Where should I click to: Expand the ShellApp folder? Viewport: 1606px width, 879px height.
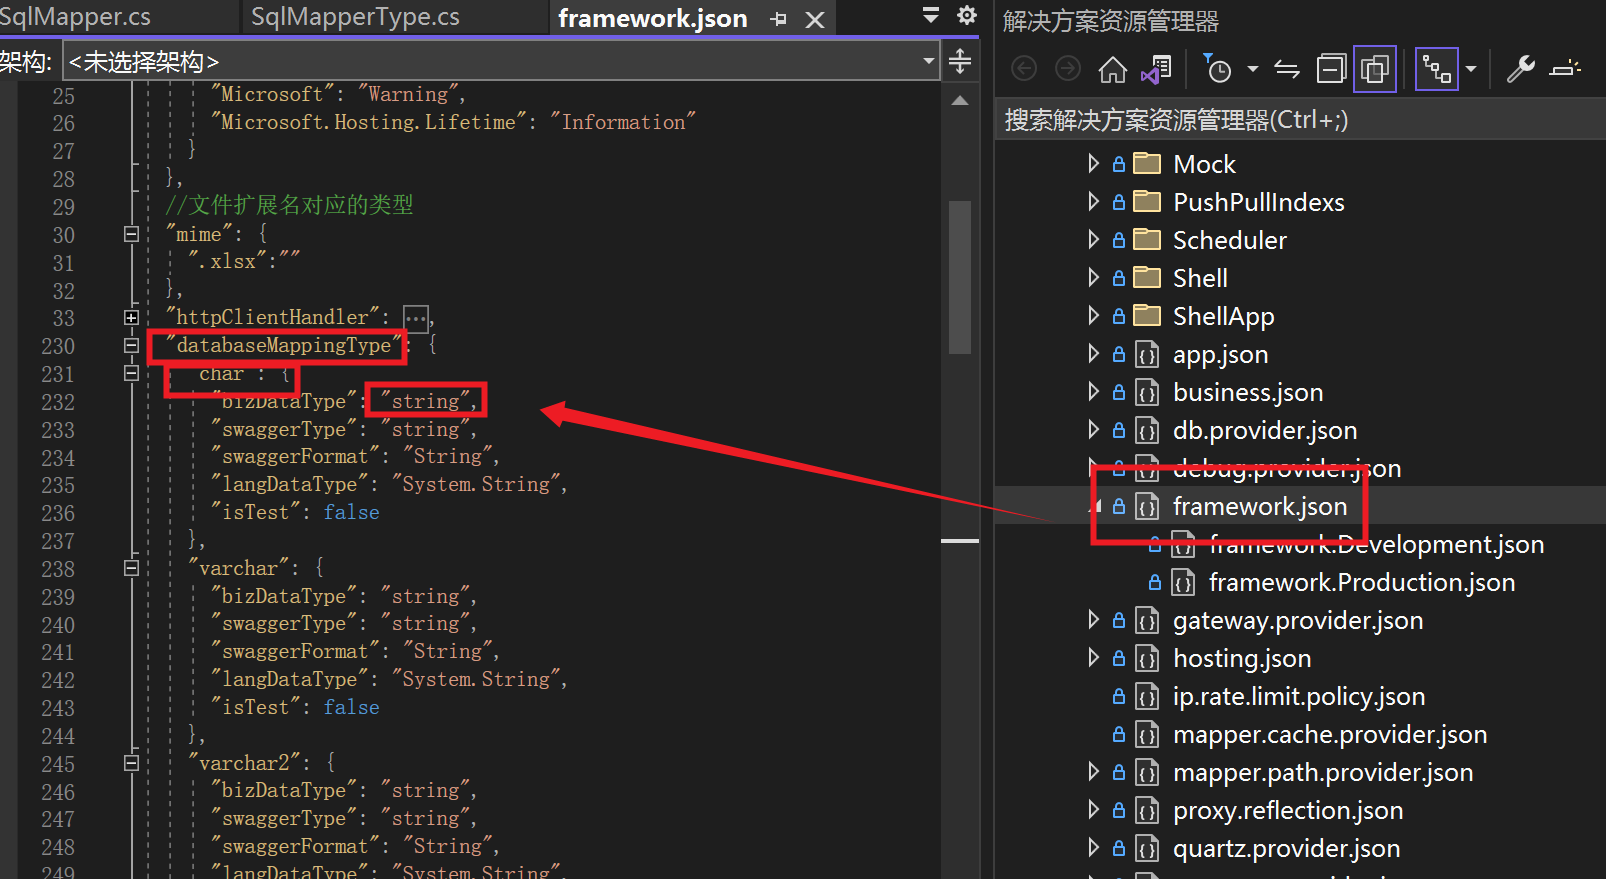coord(1093,315)
